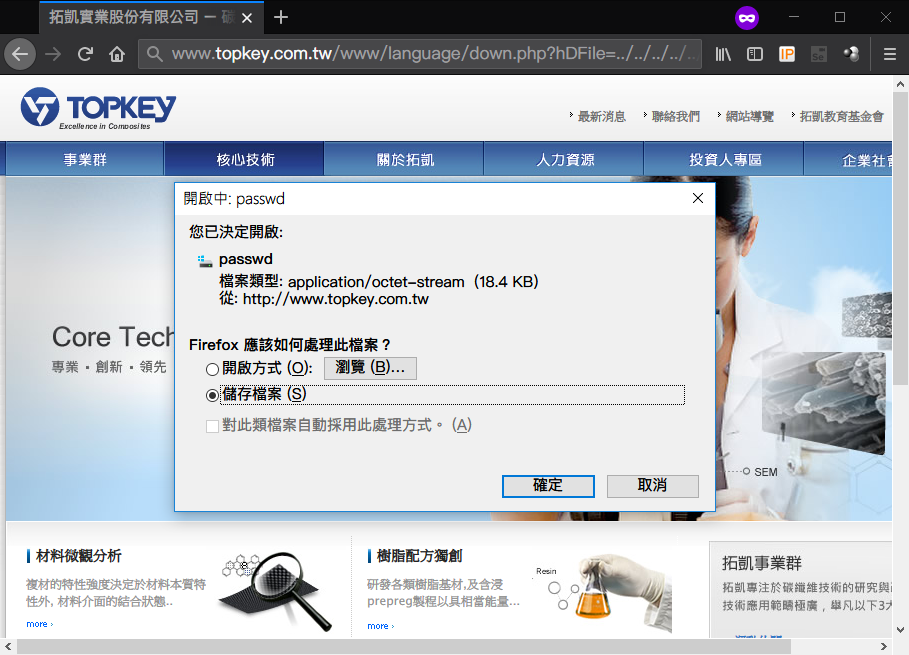Open the 企業社會 navigation menu item
The width and height of the screenshot is (909, 655).
(848, 159)
